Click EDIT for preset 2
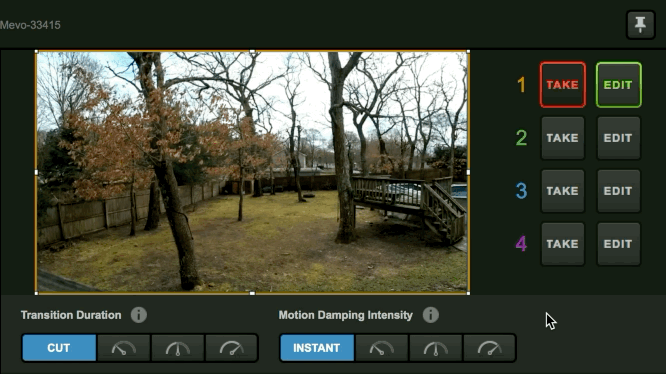Screen dimensions: 666x374 (618, 138)
